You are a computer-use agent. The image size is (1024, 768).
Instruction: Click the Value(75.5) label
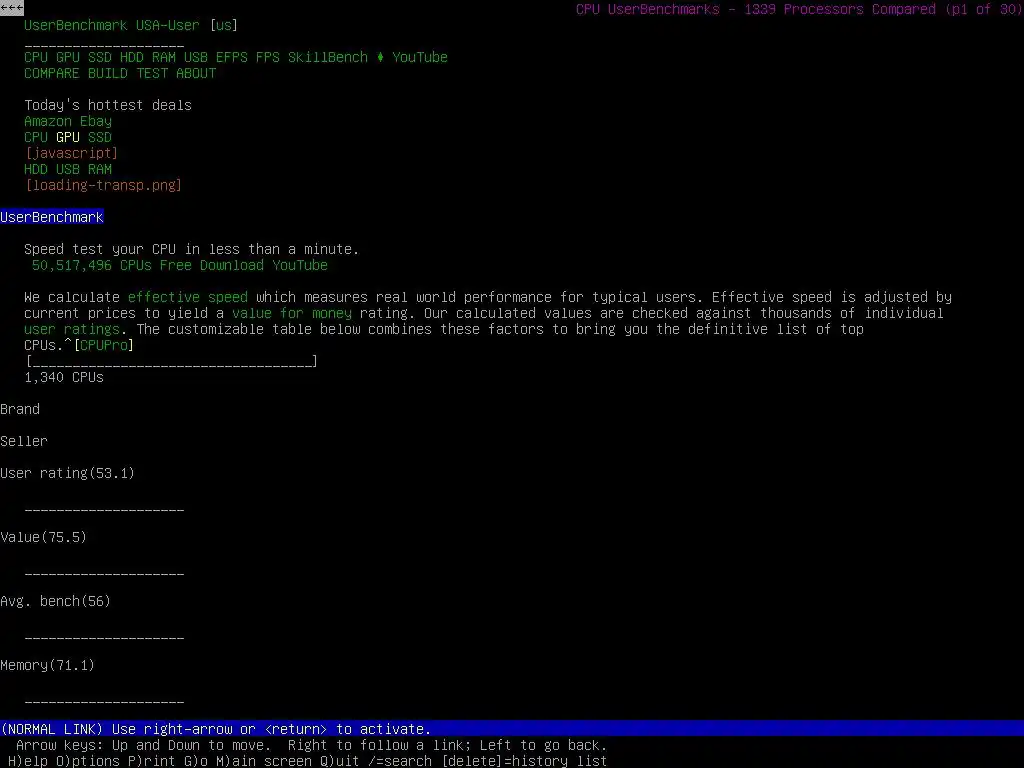click(x=44, y=537)
